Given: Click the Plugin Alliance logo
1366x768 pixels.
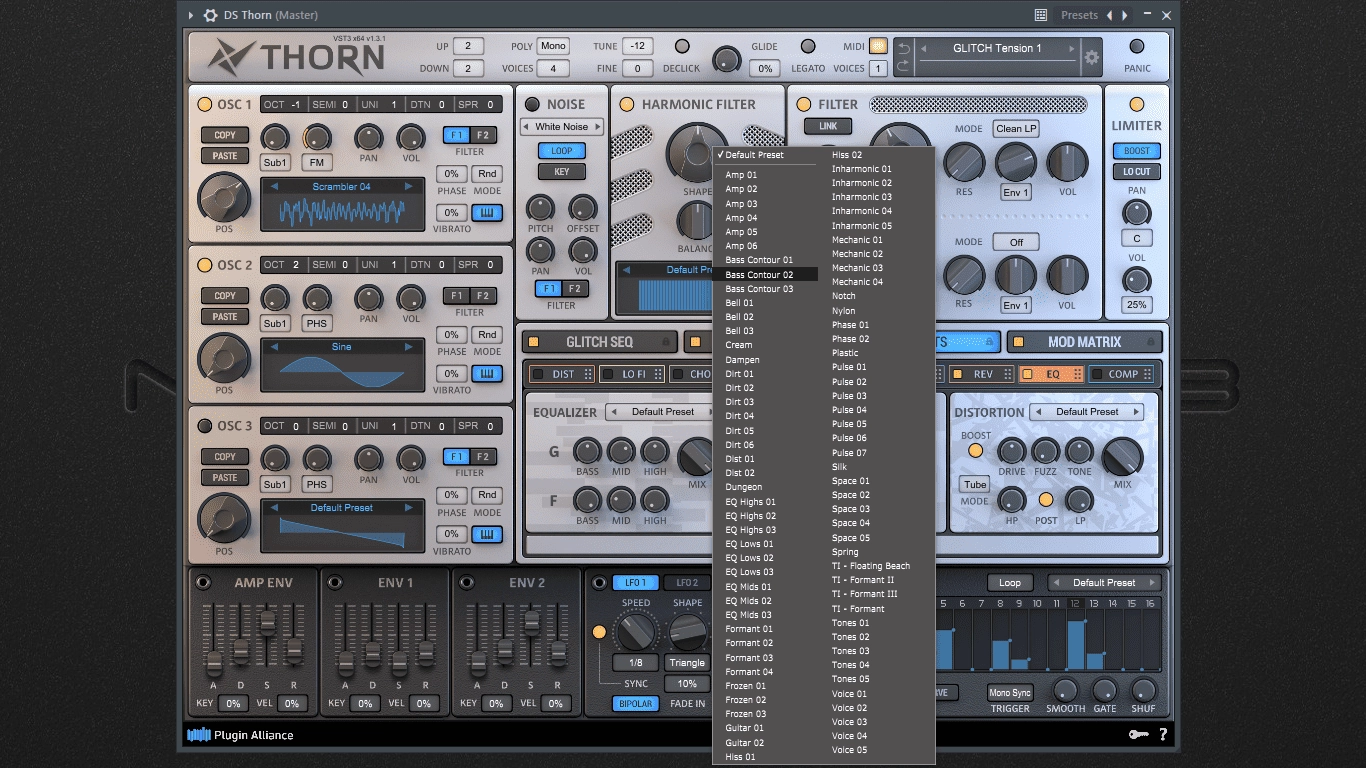Looking at the screenshot, I should 240,735.
